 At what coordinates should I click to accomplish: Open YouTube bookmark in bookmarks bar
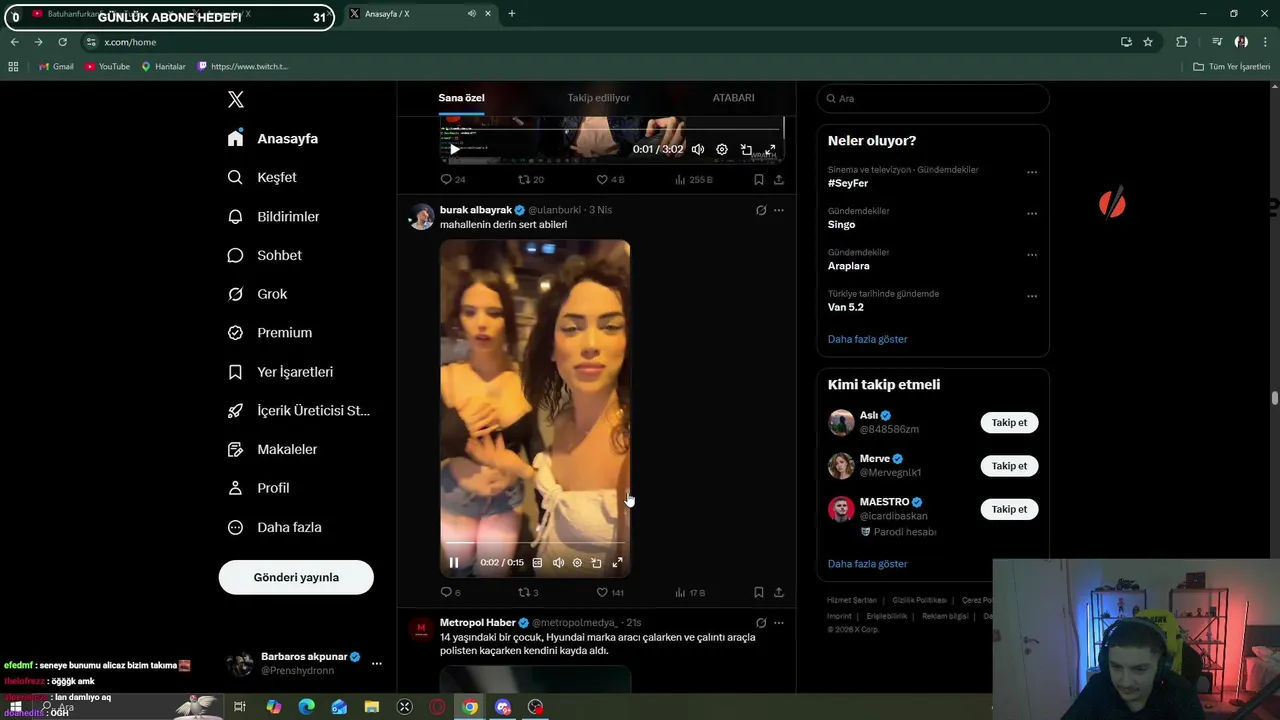108,66
